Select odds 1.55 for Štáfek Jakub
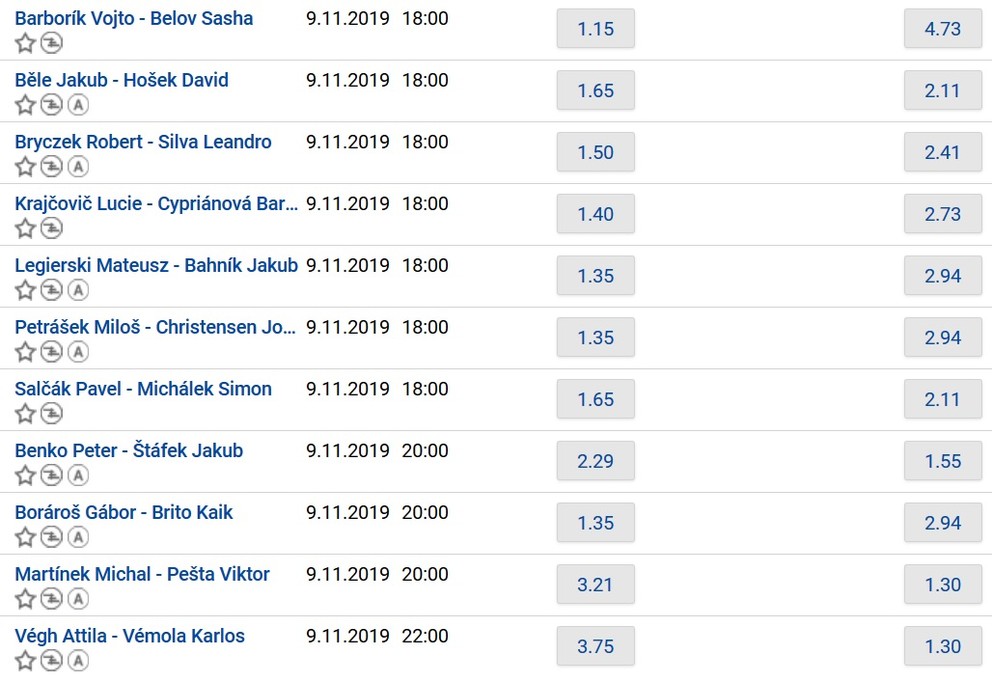The image size is (992, 675). (942, 461)
